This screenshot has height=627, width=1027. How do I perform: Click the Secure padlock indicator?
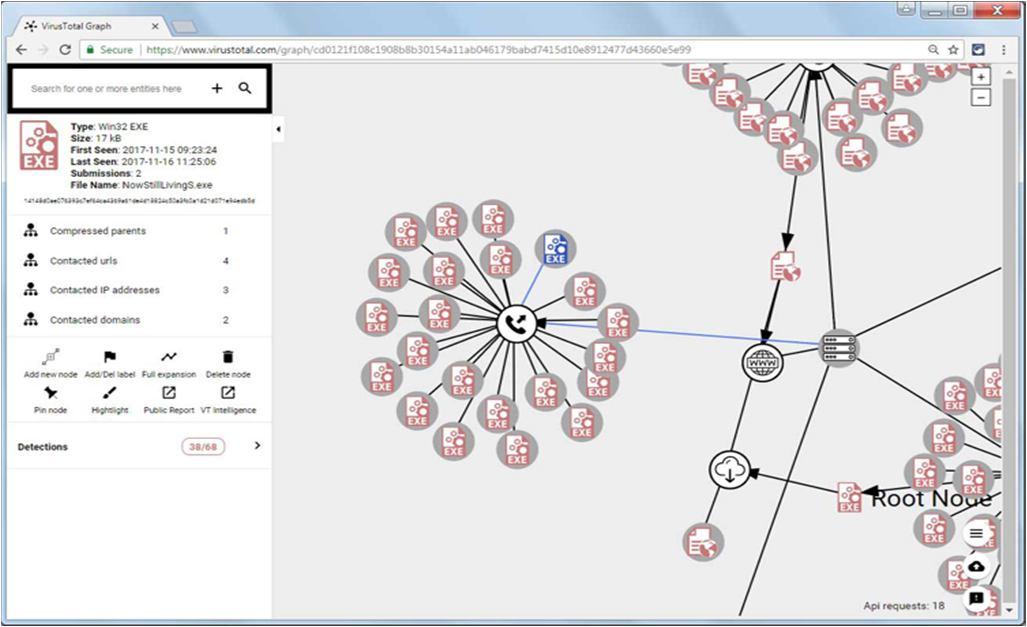pos(109,50)
